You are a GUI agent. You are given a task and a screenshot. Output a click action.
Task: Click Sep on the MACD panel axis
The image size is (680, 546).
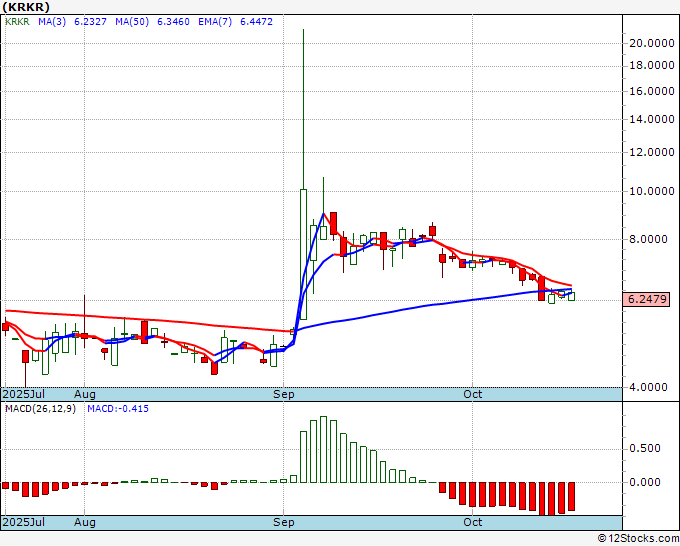(284, 522)
